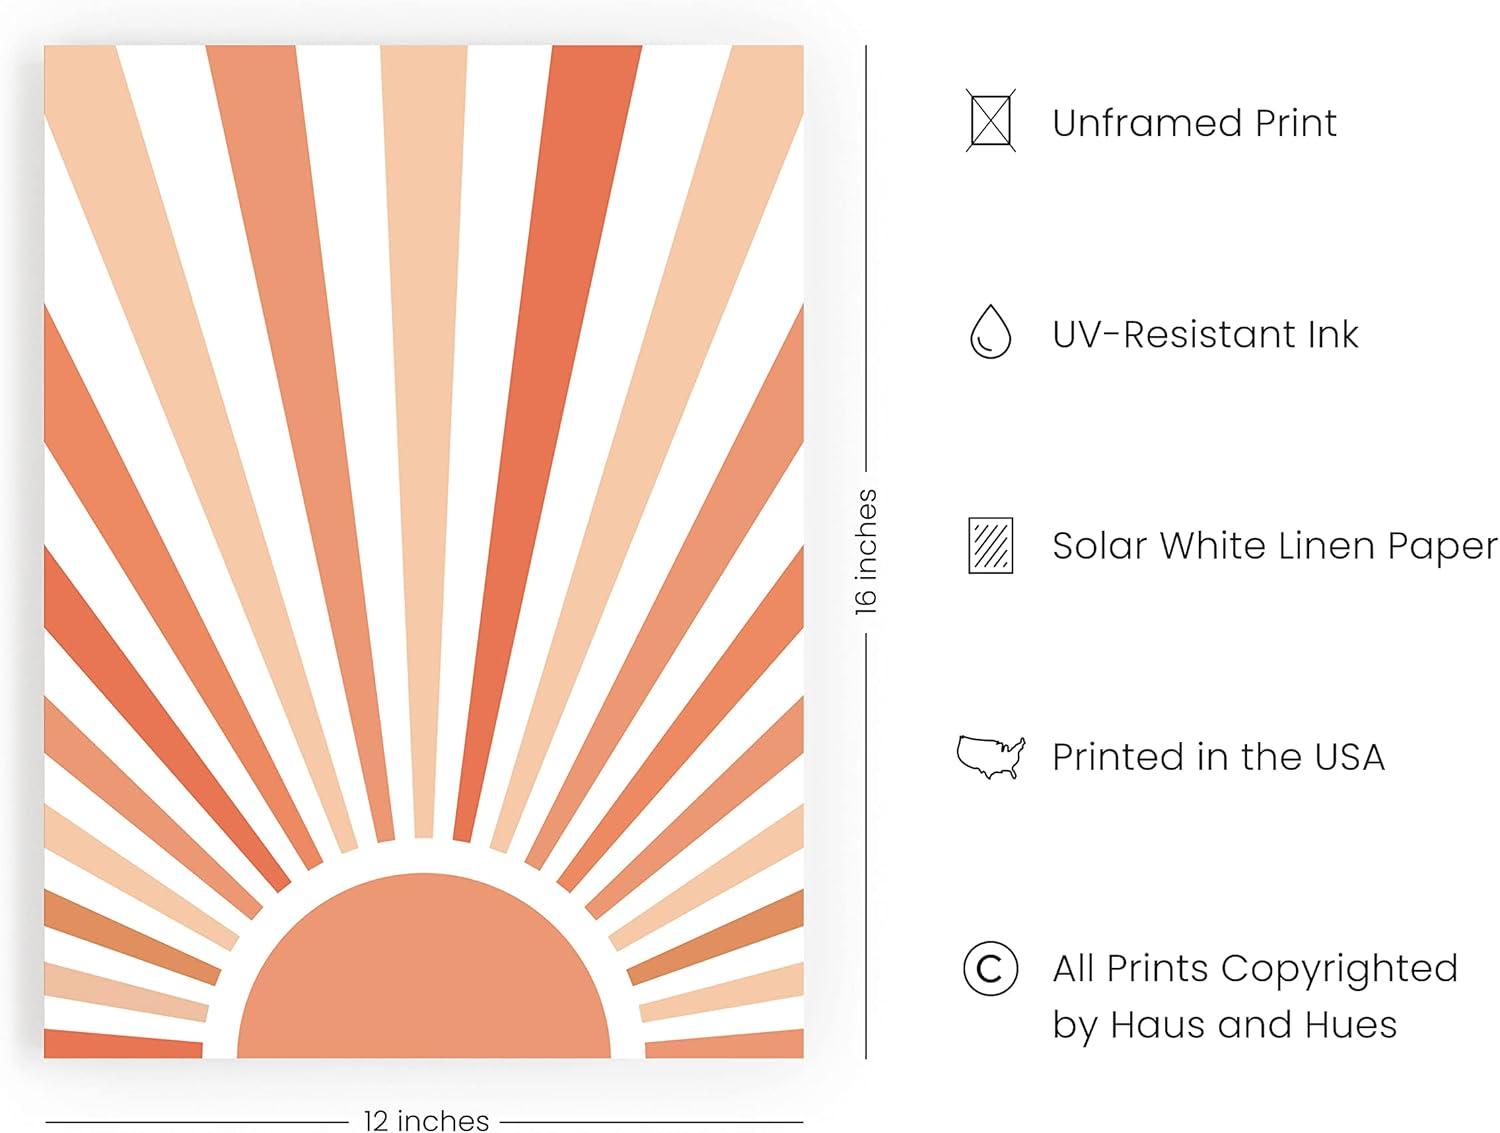Click the "16 inches" height label

tap(866, 551)
